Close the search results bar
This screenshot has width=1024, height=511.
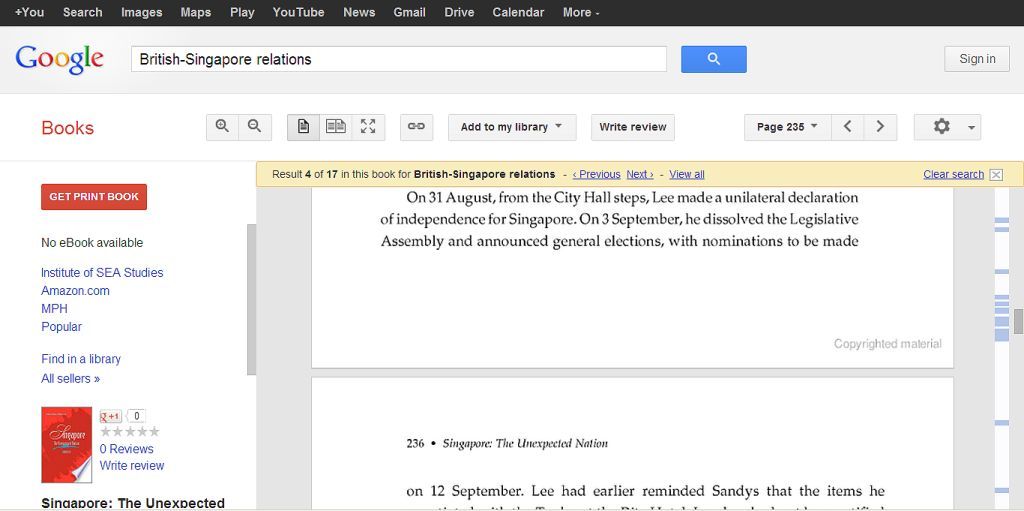click(x=996, y=174)
